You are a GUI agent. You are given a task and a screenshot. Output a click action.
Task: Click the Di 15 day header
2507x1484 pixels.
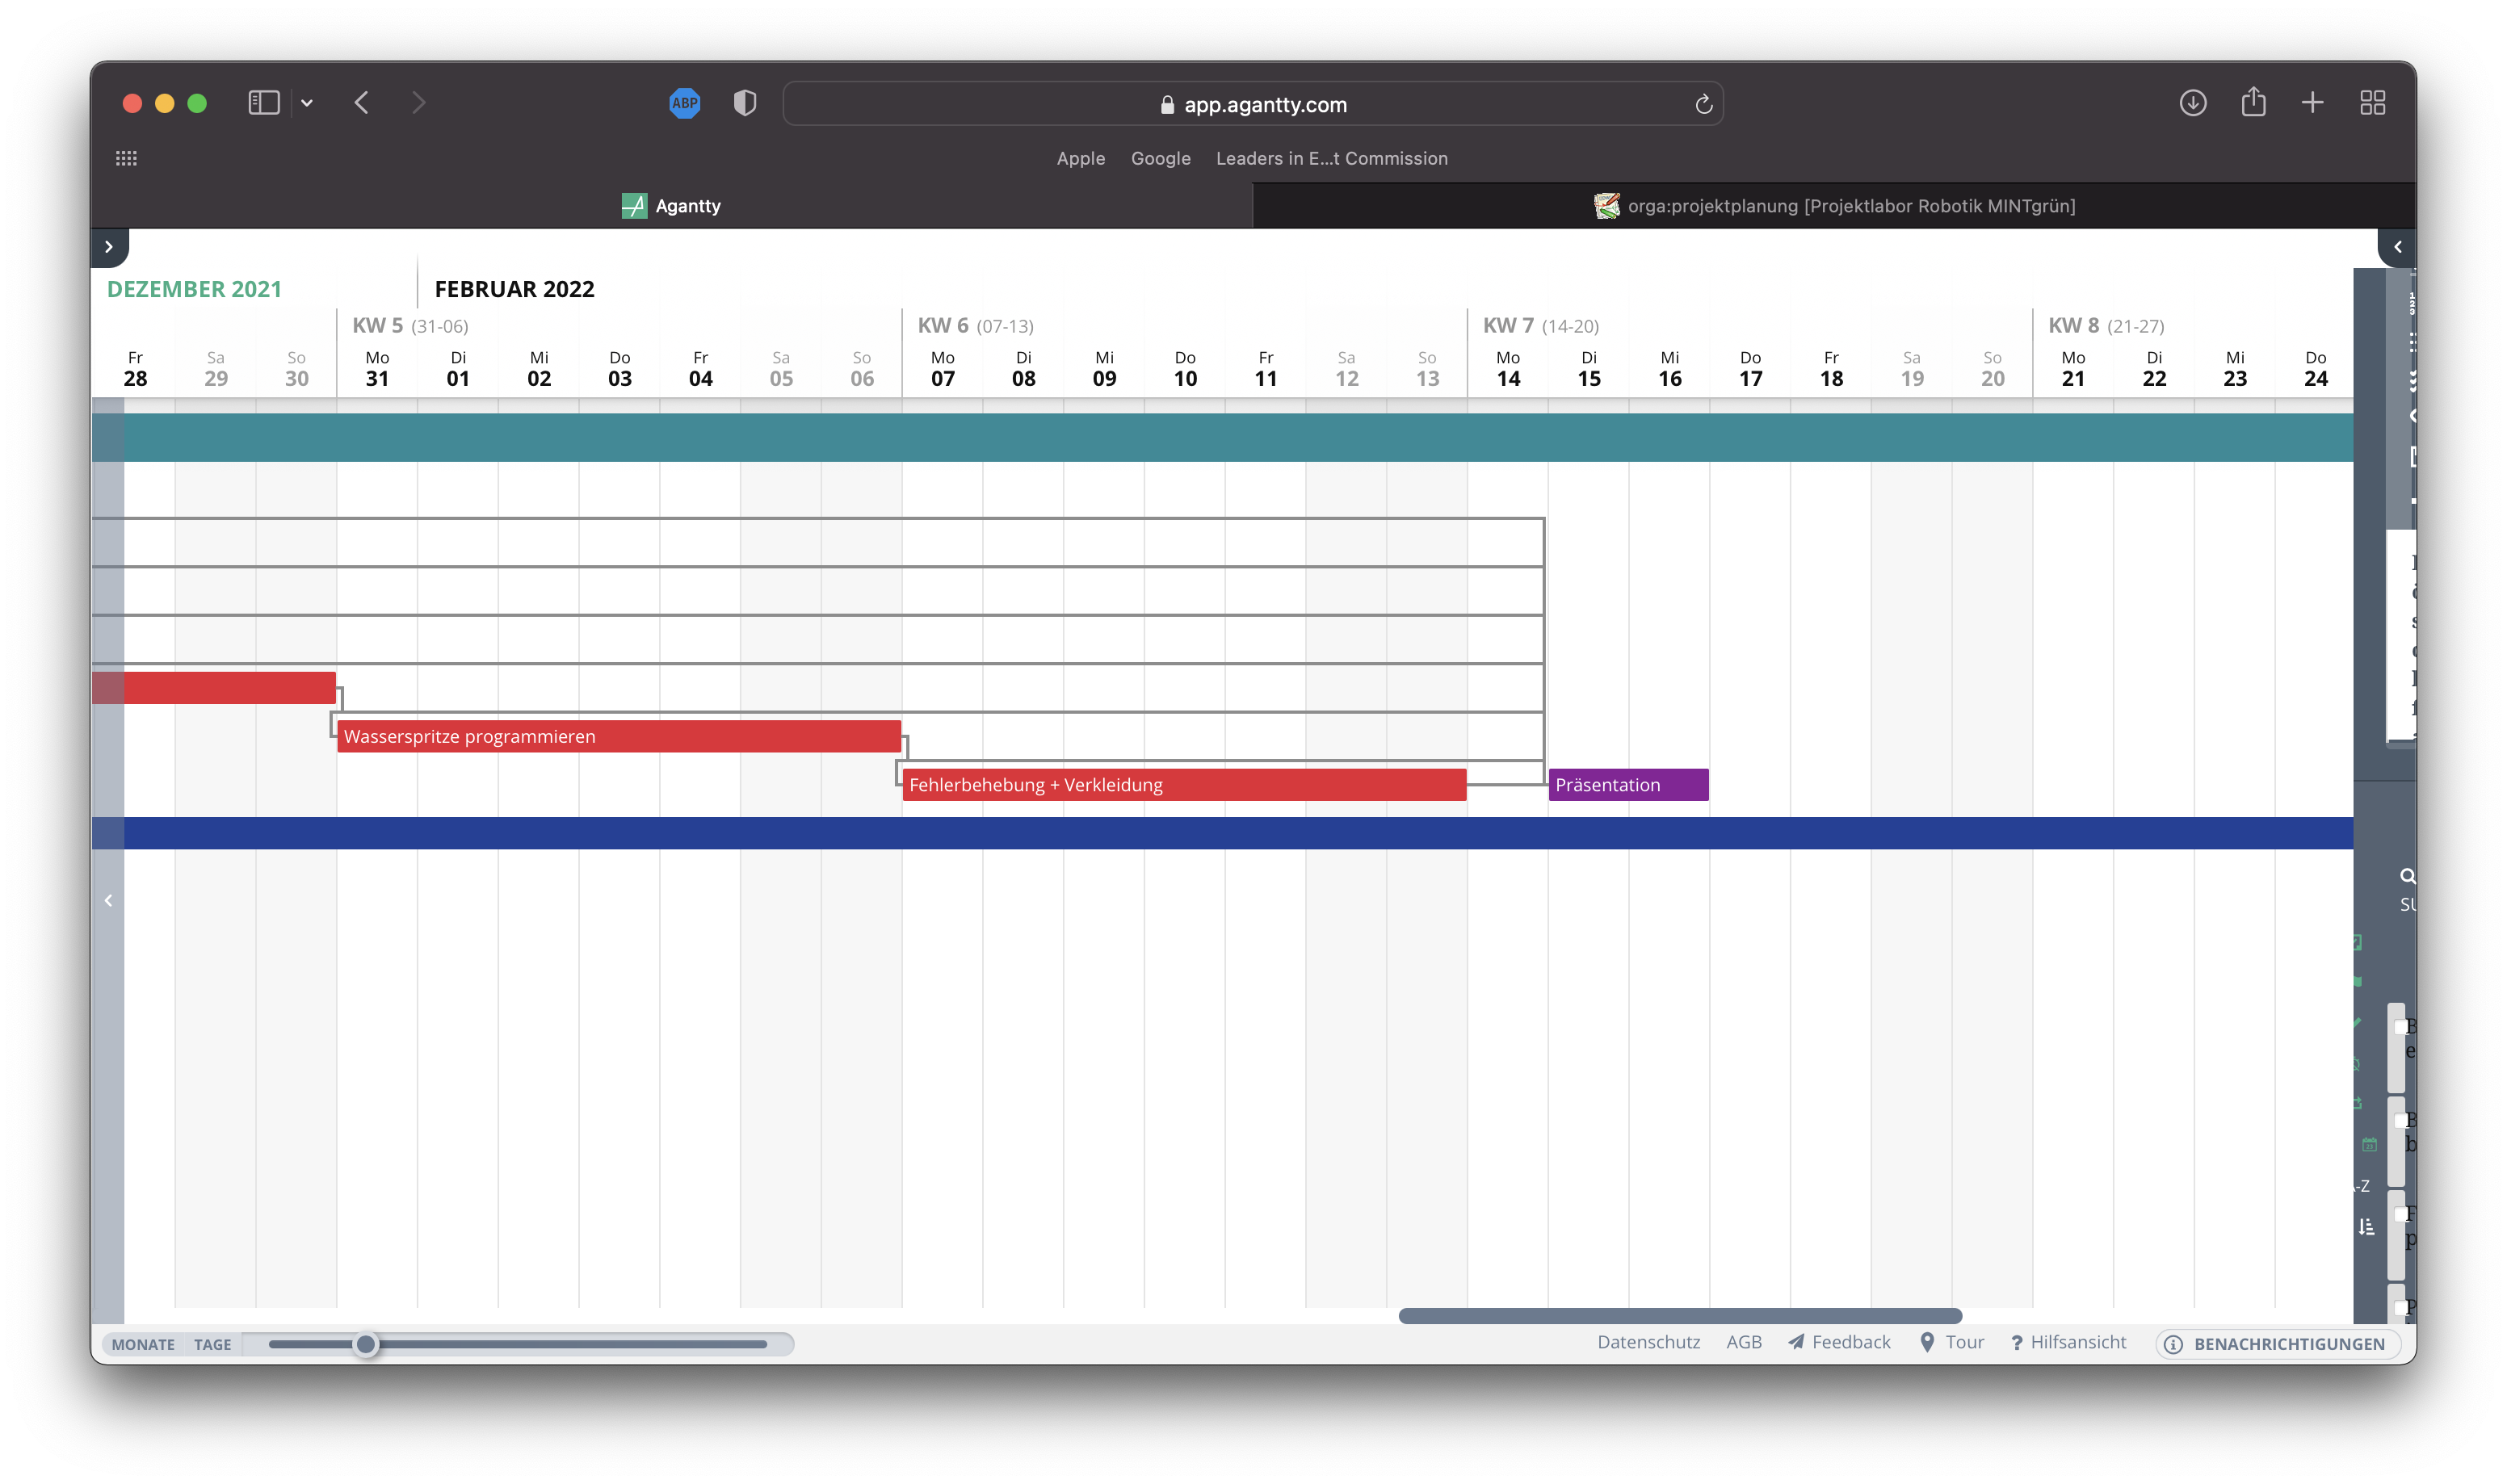(1588, 369)
